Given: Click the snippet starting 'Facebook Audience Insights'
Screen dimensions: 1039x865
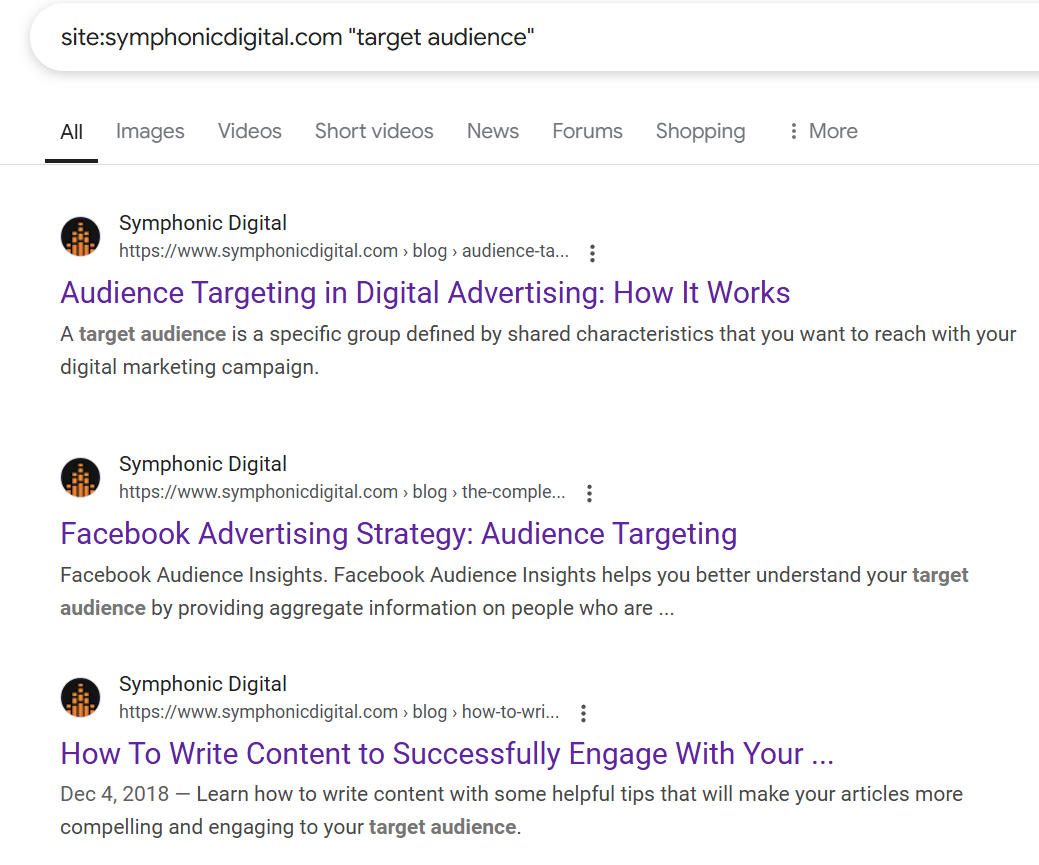Looking at the screenshot, I should pos(514,591).
